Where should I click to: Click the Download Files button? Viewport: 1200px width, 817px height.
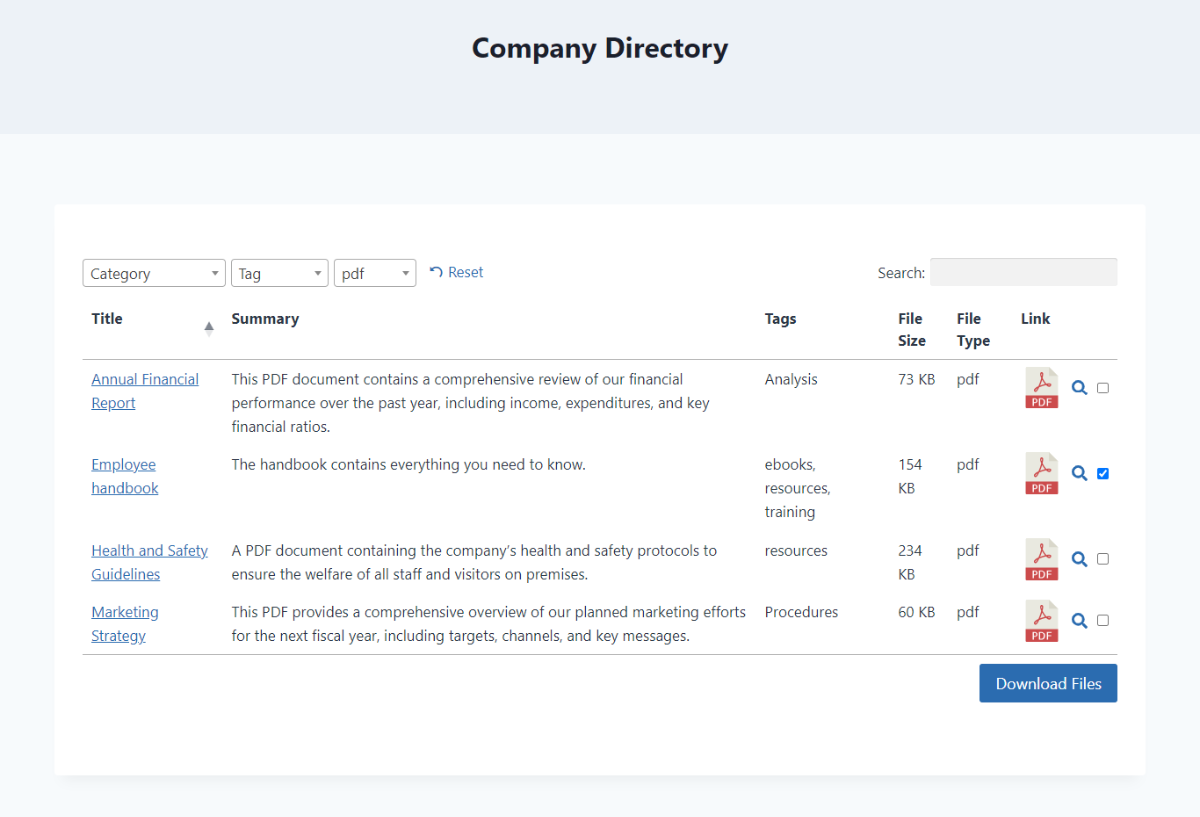(x=1048, y=683)
